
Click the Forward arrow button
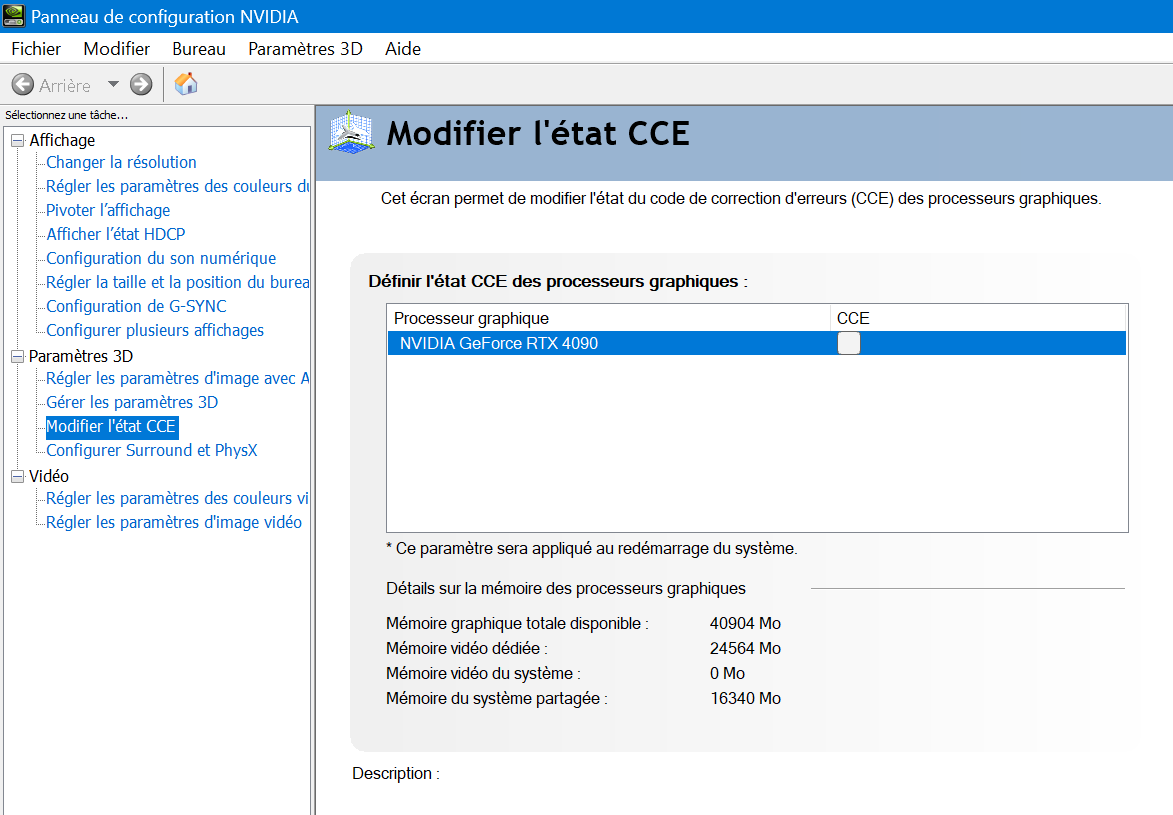(141, 85)
